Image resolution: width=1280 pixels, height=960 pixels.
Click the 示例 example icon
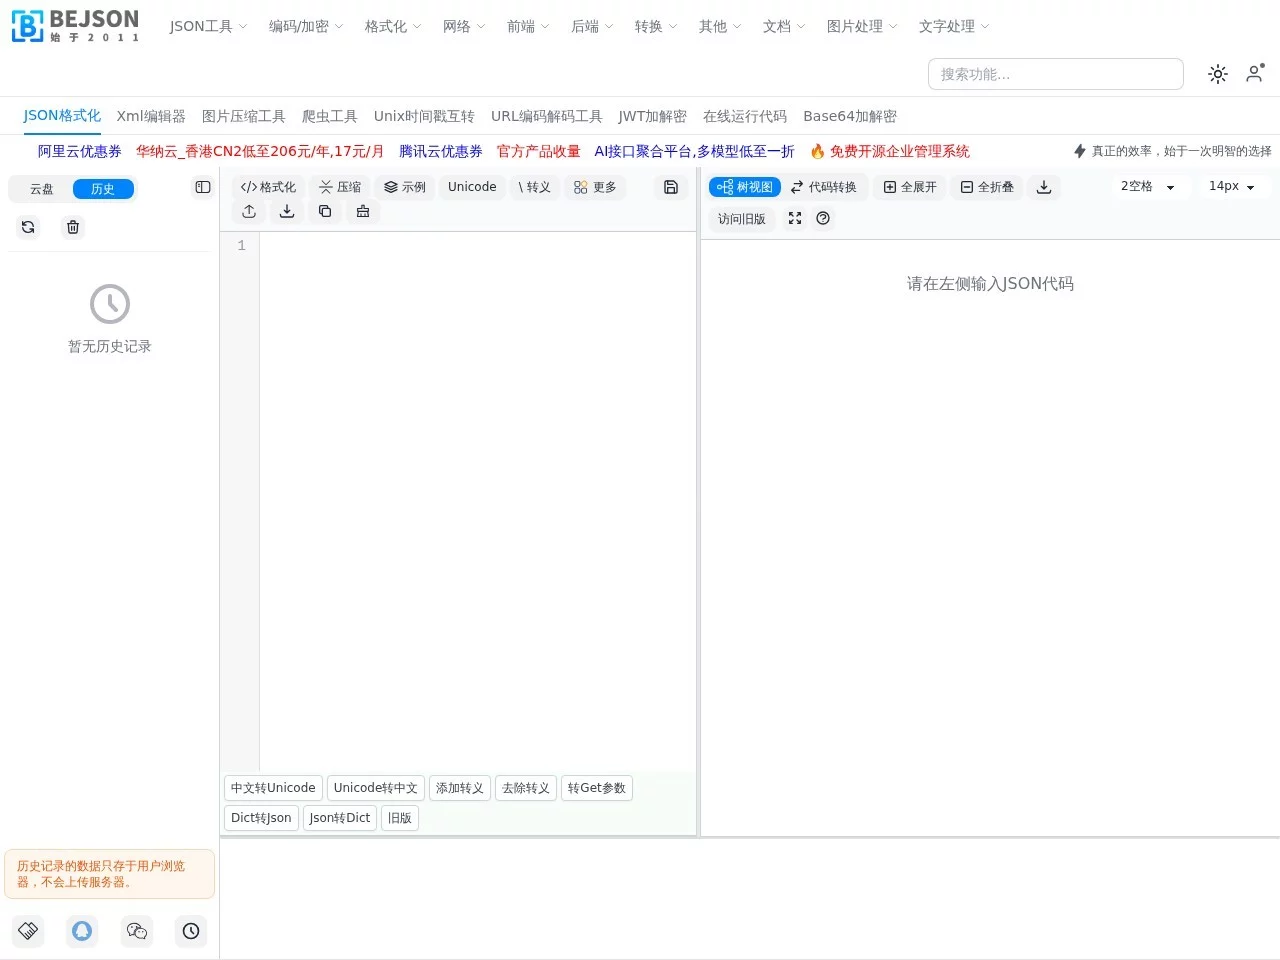(404, 187)
